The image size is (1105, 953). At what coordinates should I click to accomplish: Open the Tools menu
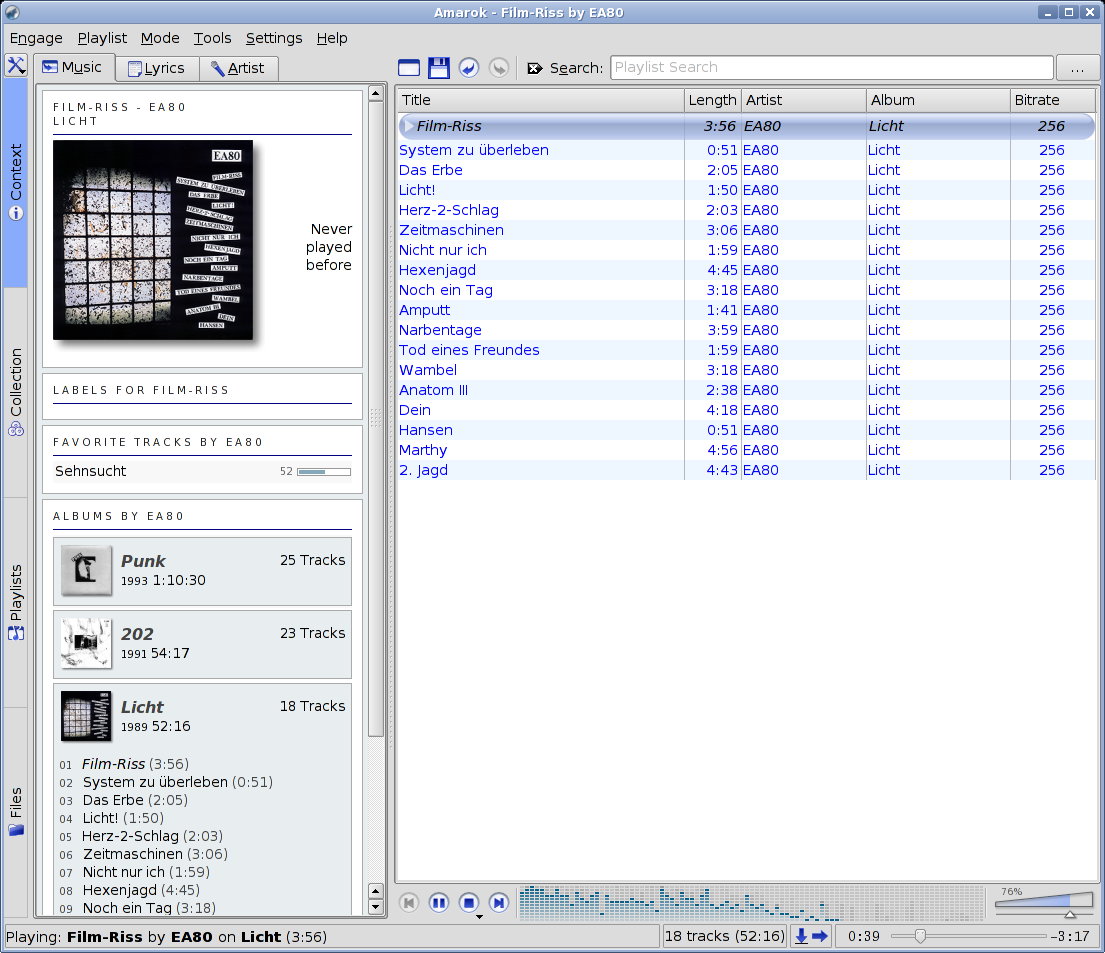212,38
